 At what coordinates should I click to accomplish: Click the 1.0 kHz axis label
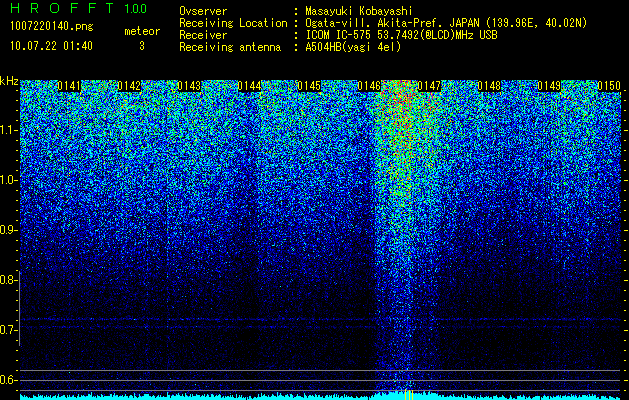pos(8,180)
